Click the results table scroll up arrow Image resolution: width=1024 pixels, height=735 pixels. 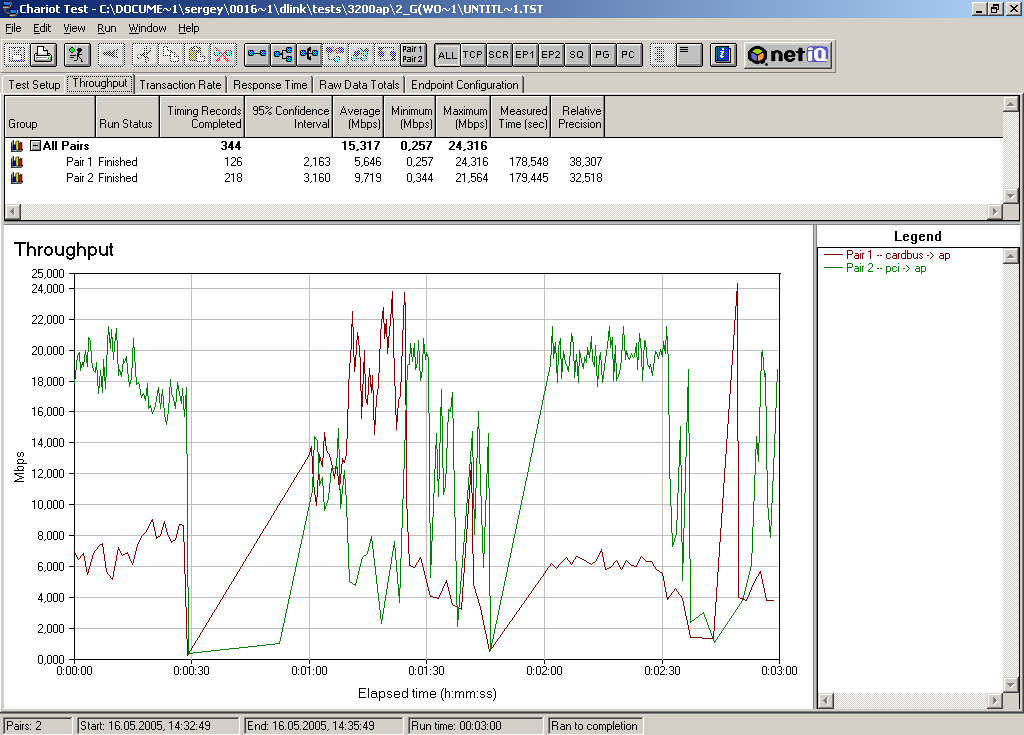point(1010,104)
